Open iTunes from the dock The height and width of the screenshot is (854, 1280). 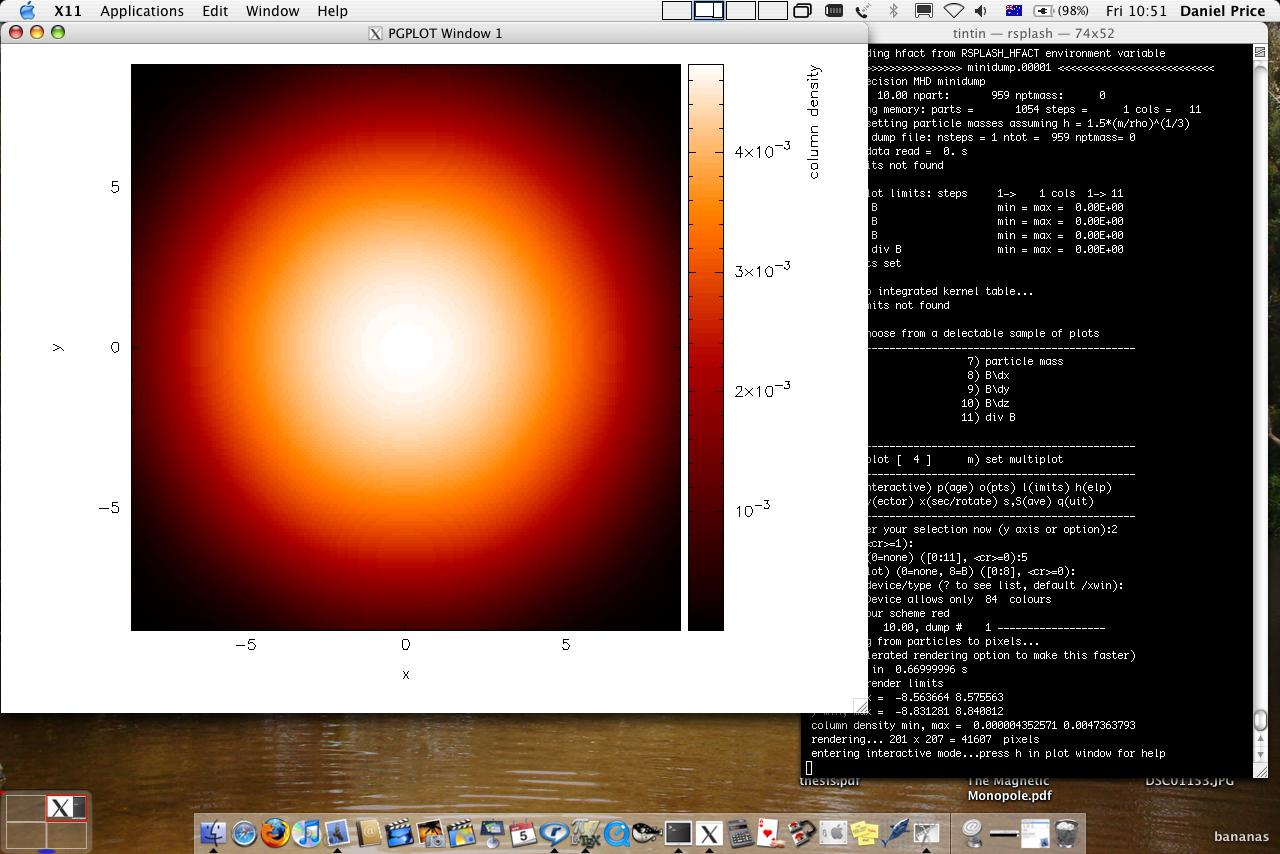click(307, 832)
